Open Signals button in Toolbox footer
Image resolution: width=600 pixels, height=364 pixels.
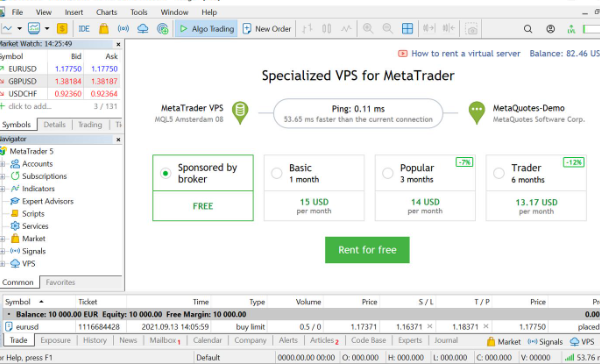point(545,342)
